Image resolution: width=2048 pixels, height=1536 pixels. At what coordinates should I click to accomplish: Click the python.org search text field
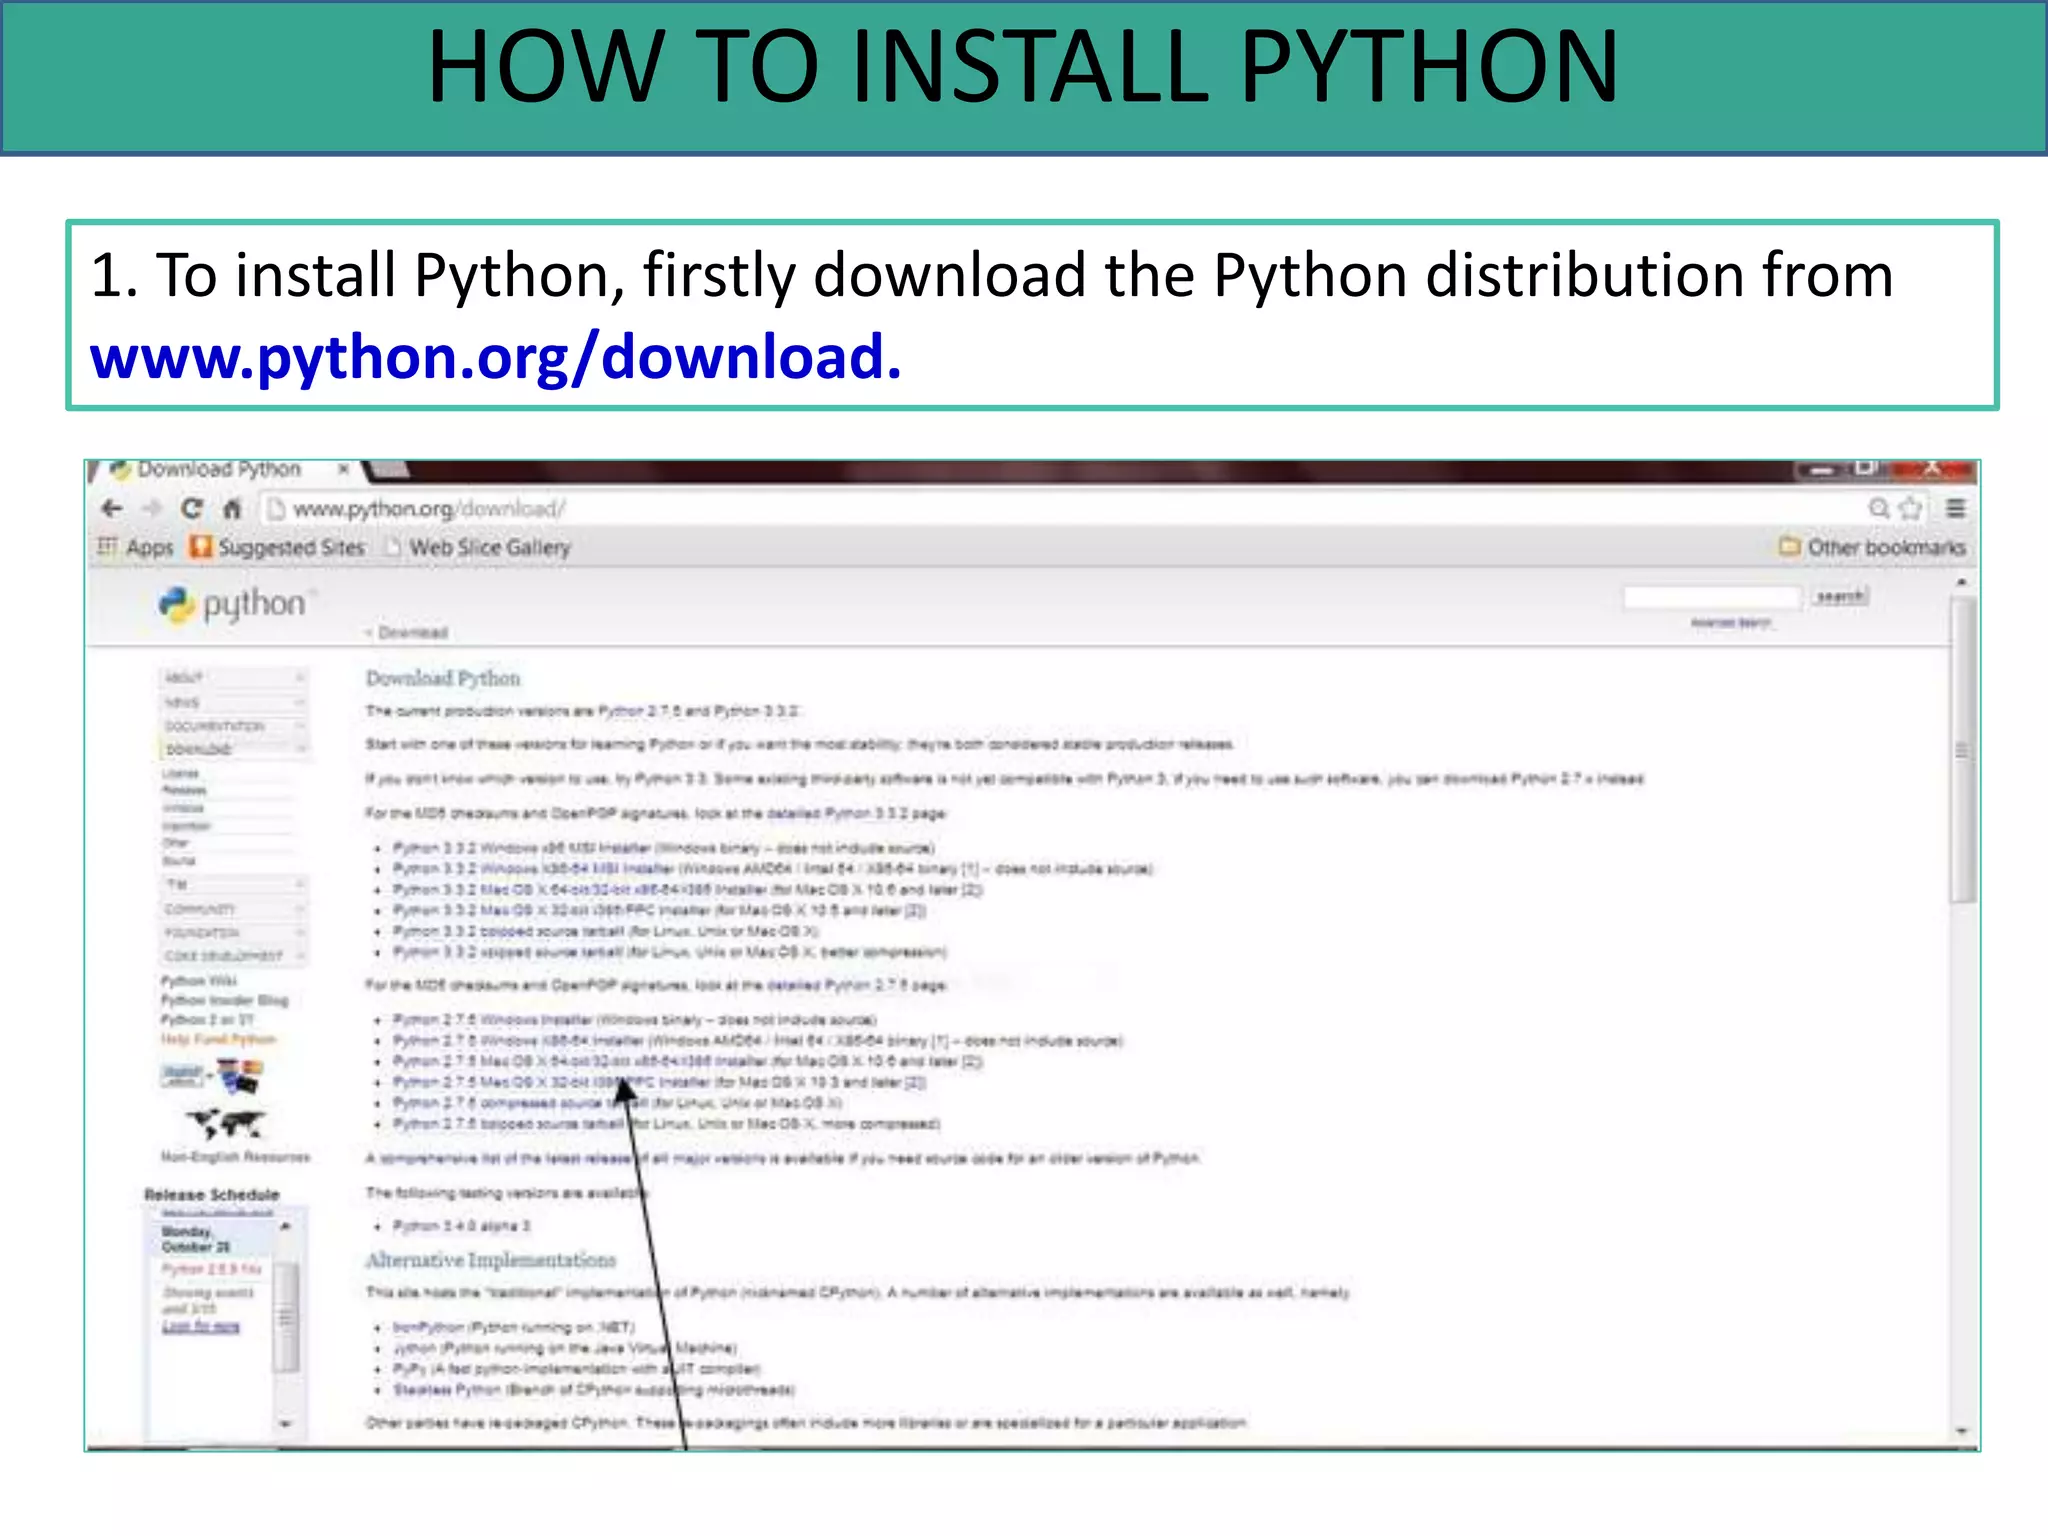(1711, 597)
